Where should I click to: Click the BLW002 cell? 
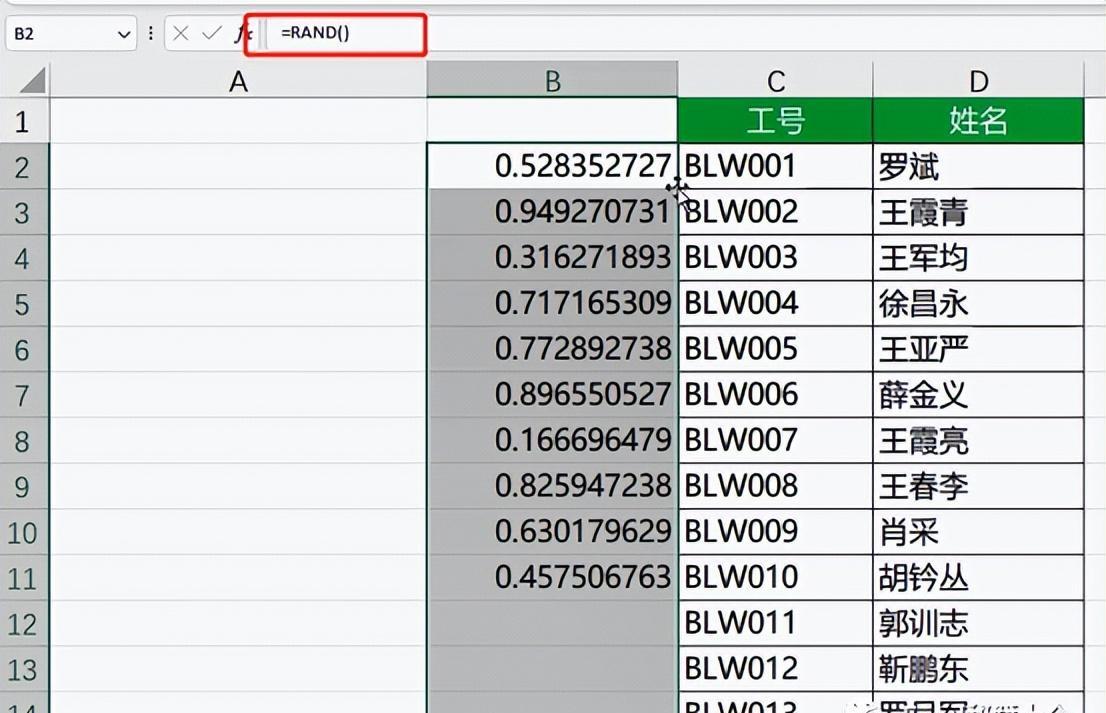(x=775, y=212)
